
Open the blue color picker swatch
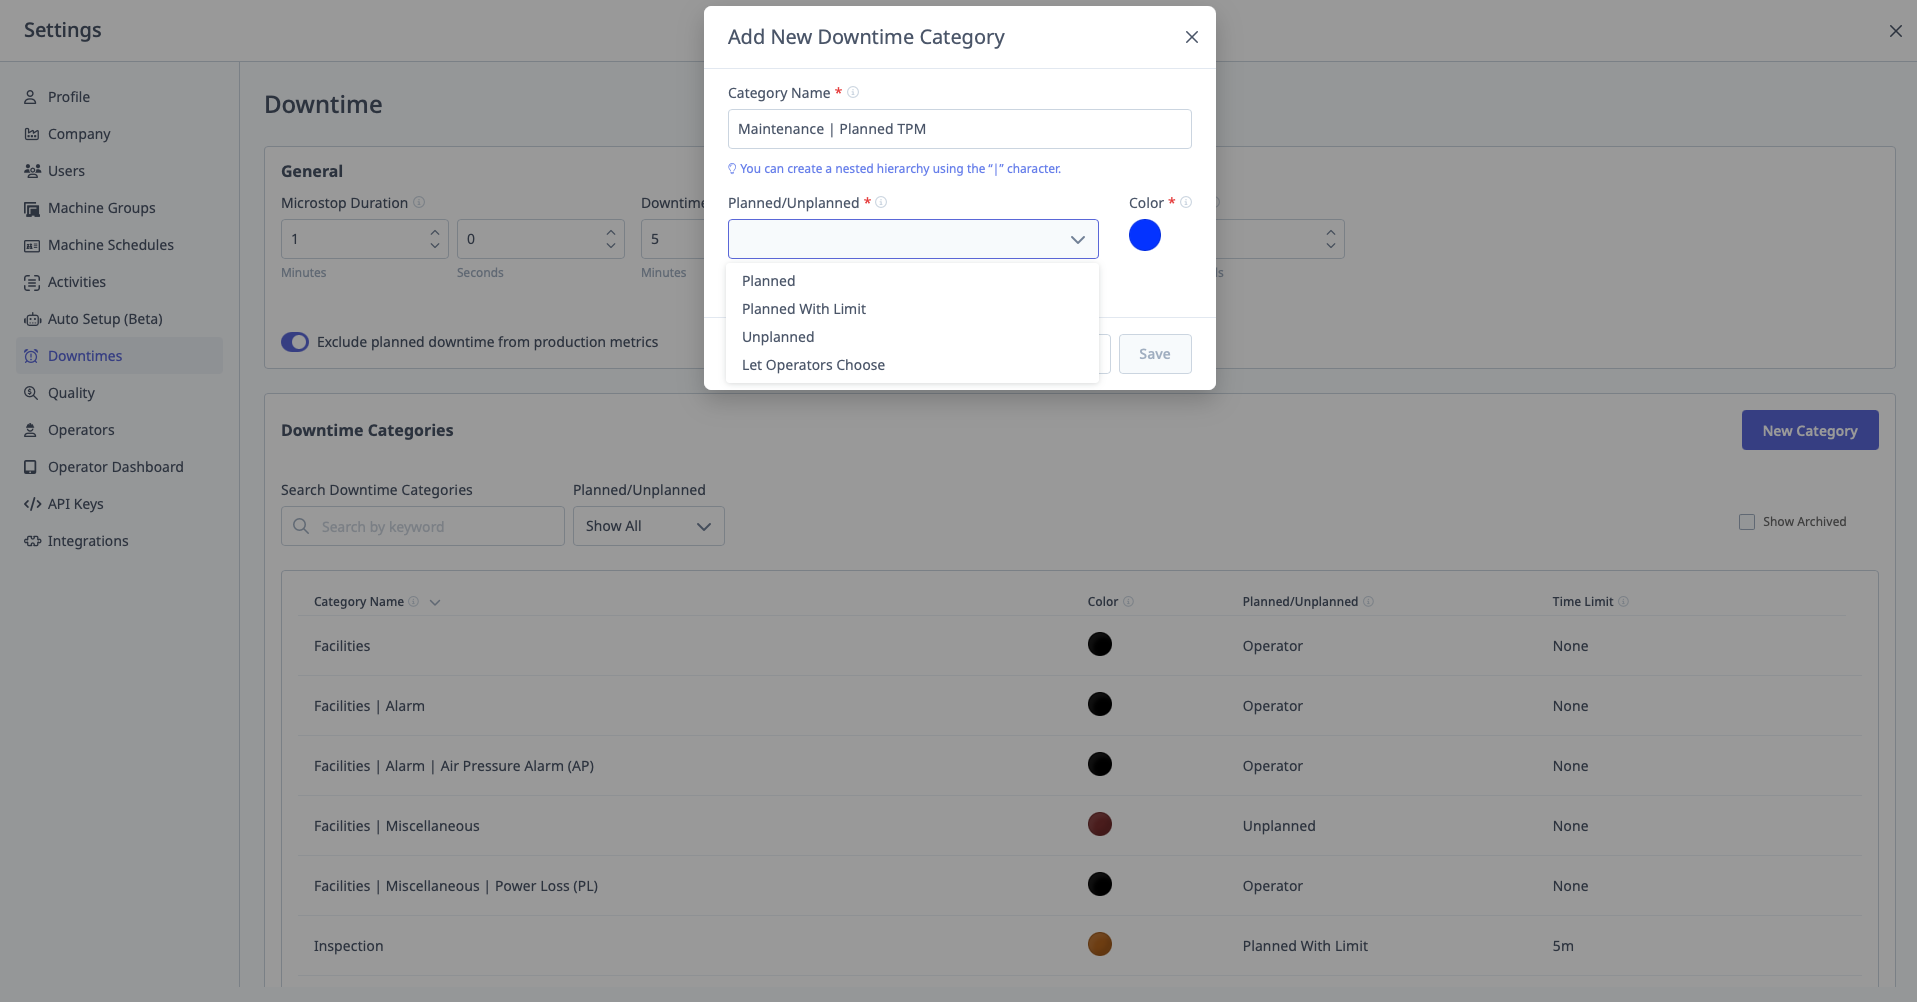point(1144,235)
